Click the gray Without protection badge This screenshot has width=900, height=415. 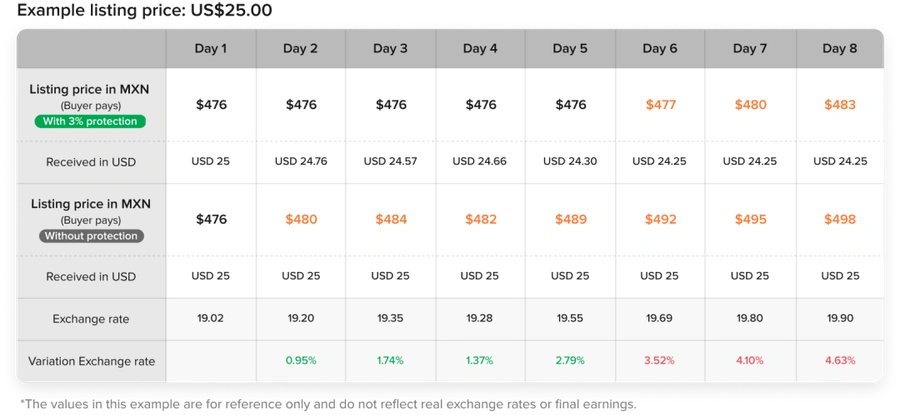(x=91, y=236)
